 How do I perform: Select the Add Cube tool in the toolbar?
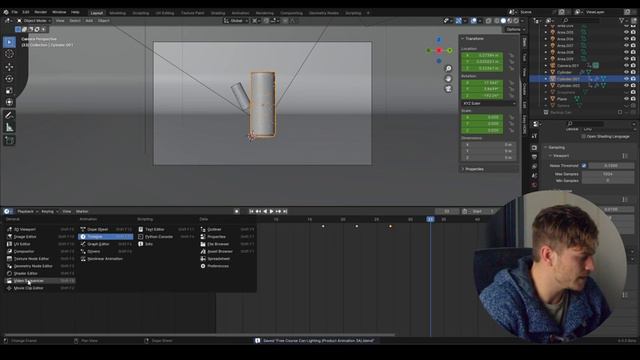tap(9, 140)
